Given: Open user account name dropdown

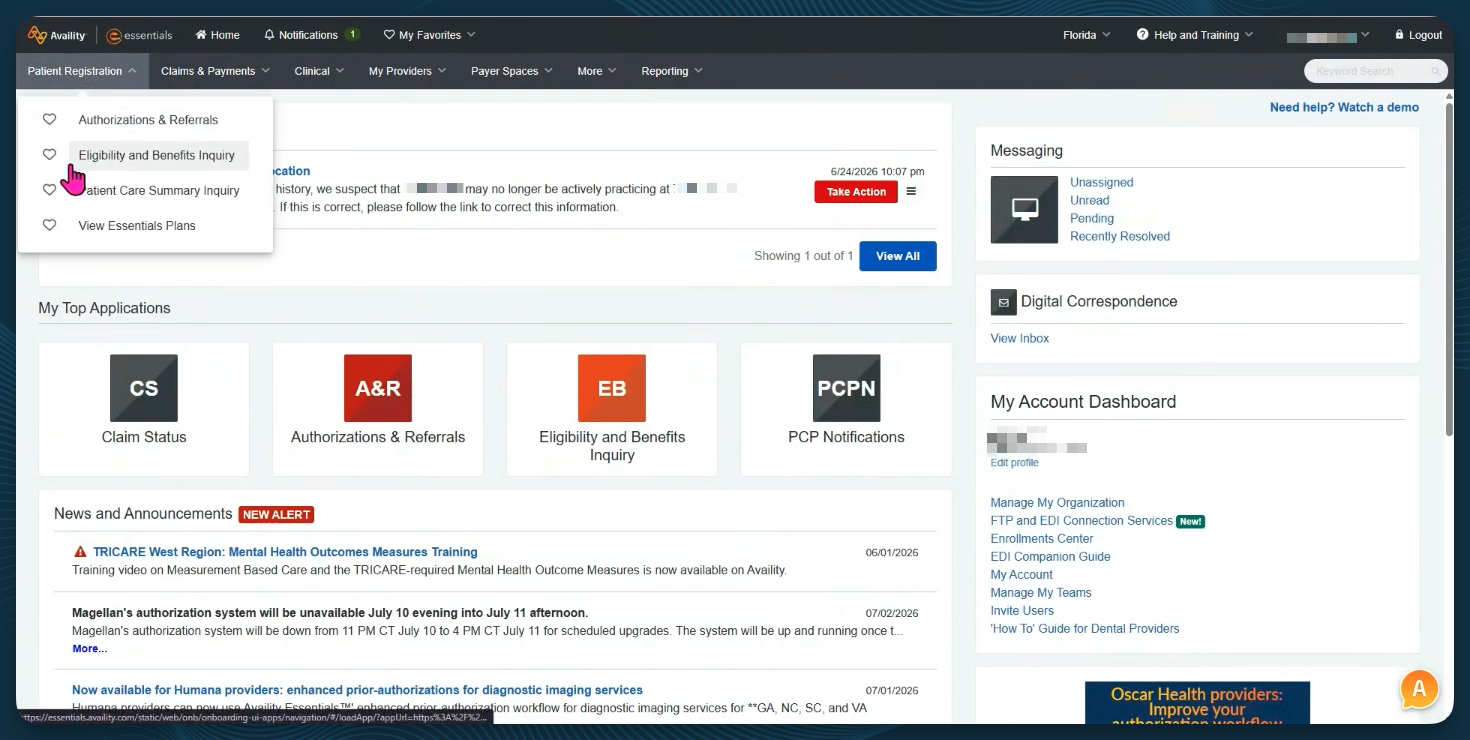Looking at the screenshot, I should (1328, 35).
